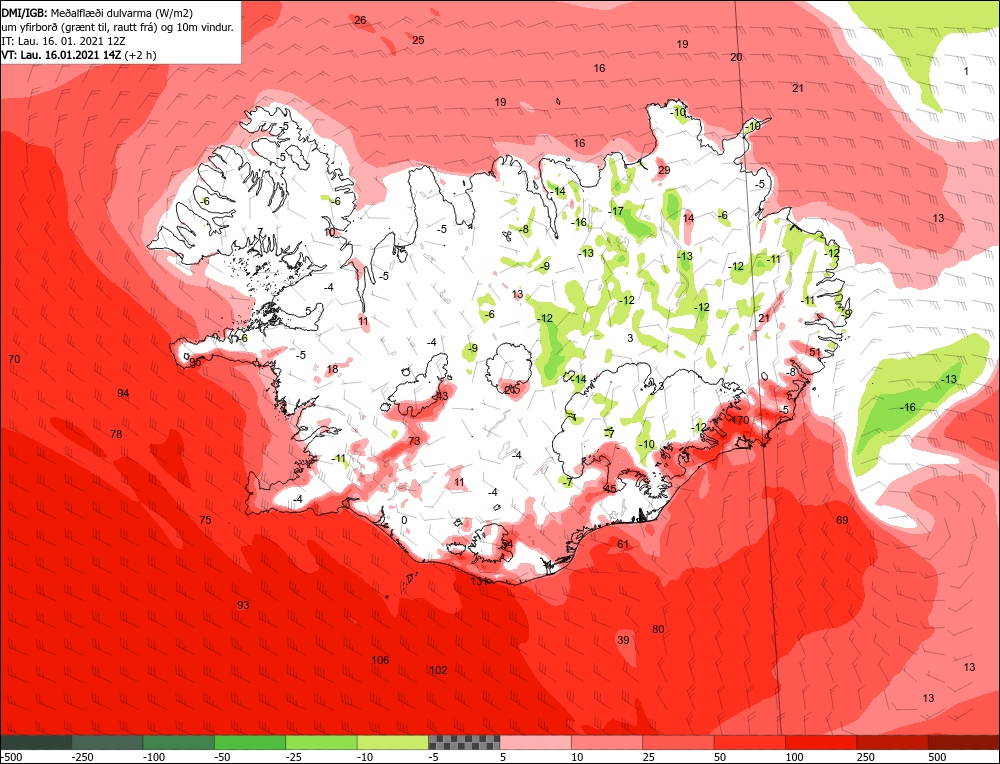This screenshot has height=764, width=1000.
Task: Click the "131" value on the south coast
Action: tap(479, 581)
